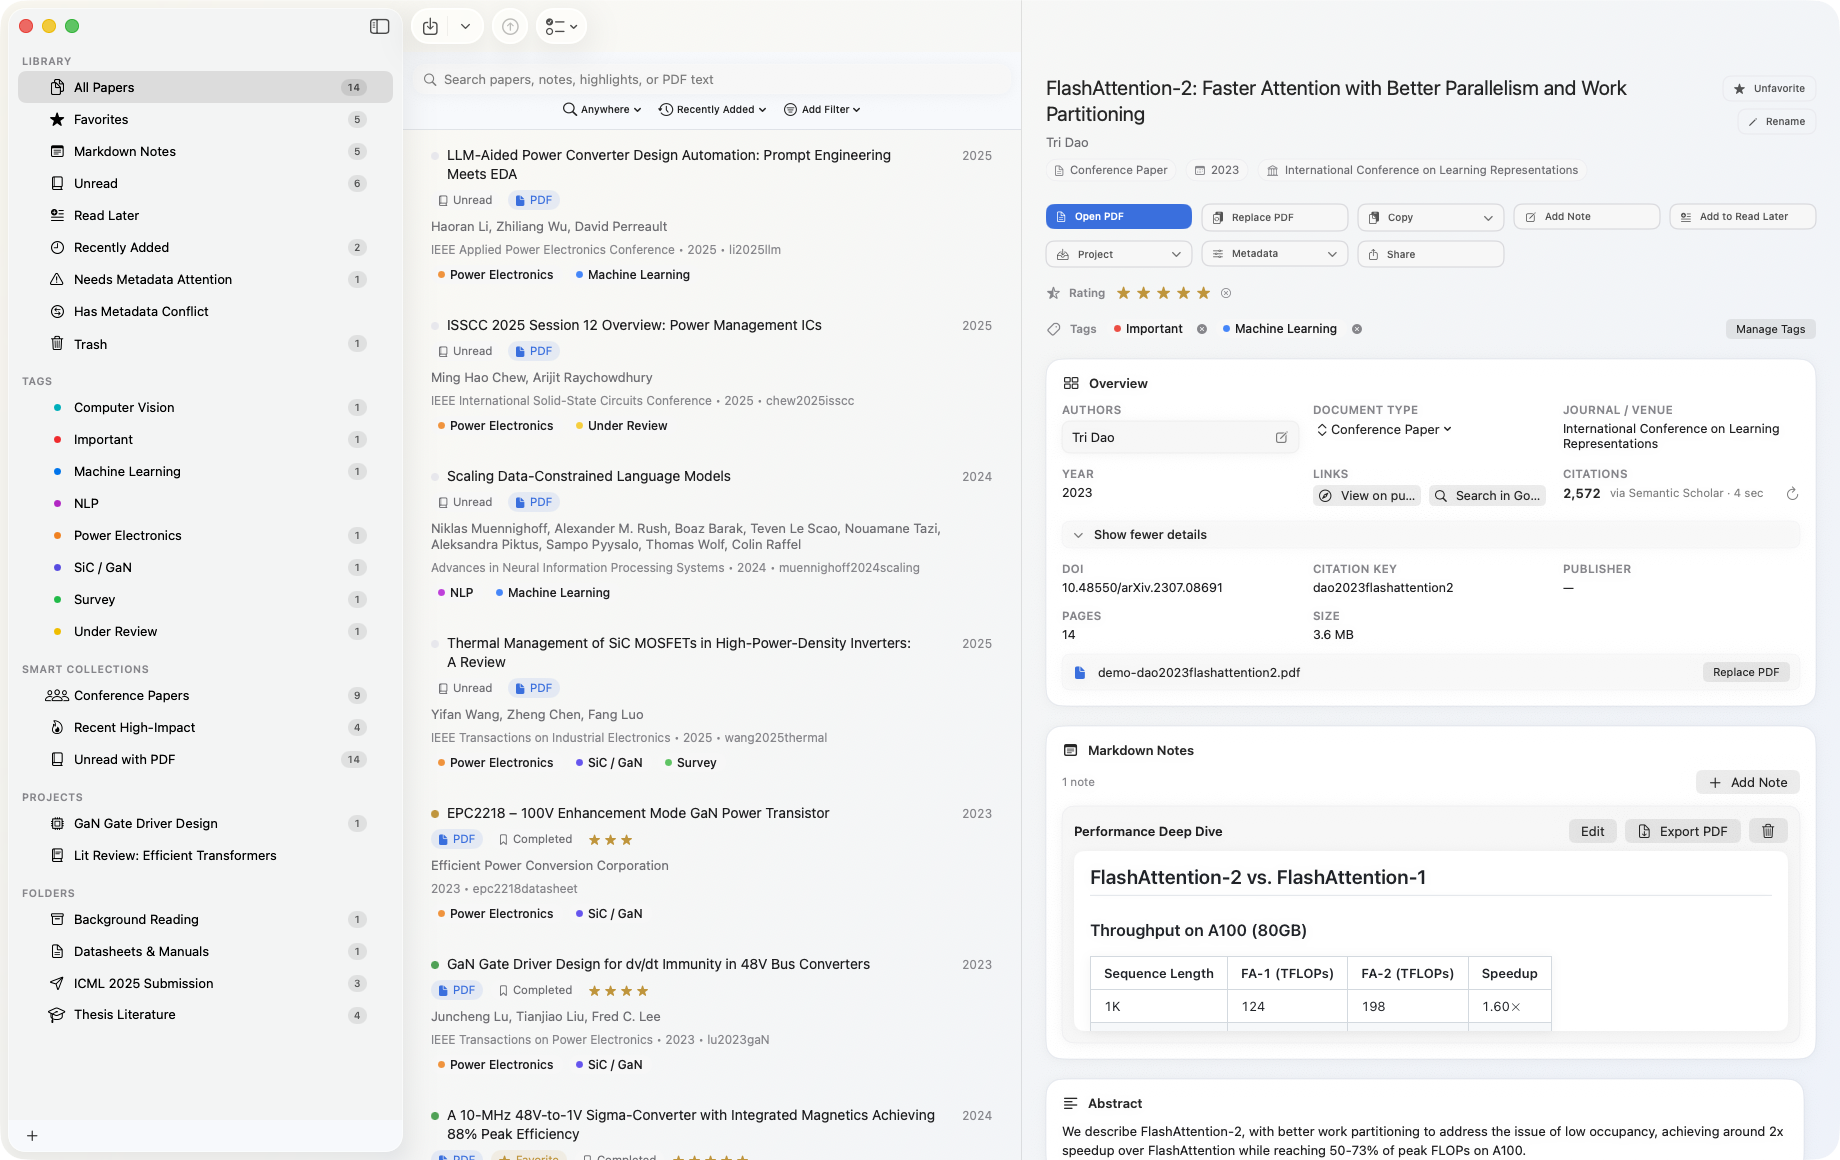The width and height of the screenshot is (1840, 1160).
Task: Click the Open PDF button
Action: point(1118,216)
